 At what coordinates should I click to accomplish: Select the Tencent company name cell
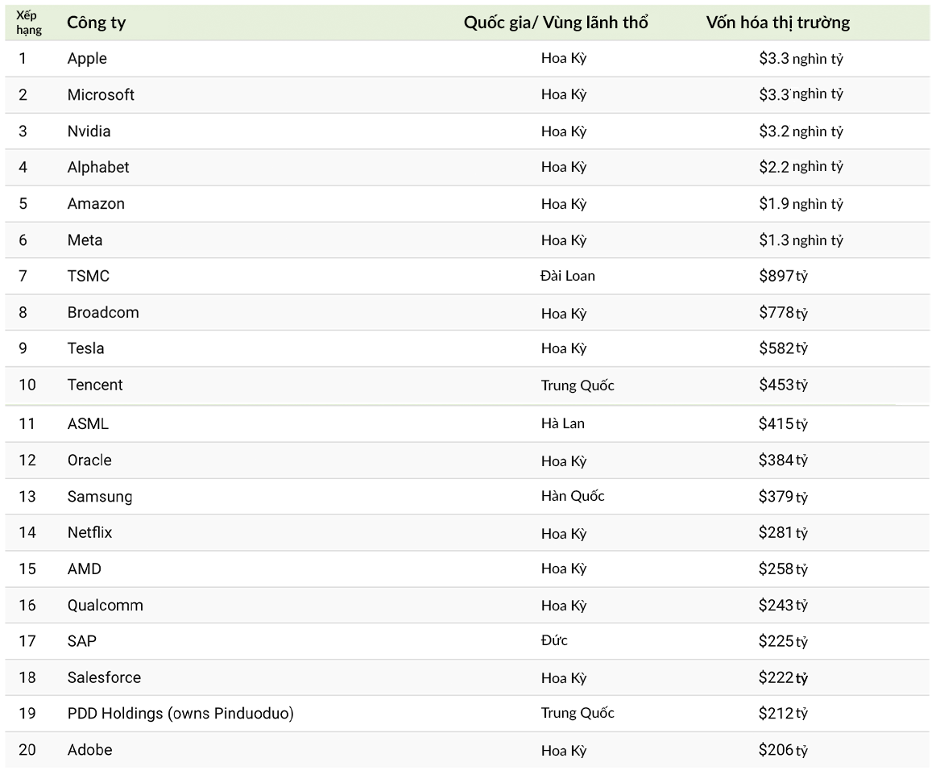pos(95,385)
